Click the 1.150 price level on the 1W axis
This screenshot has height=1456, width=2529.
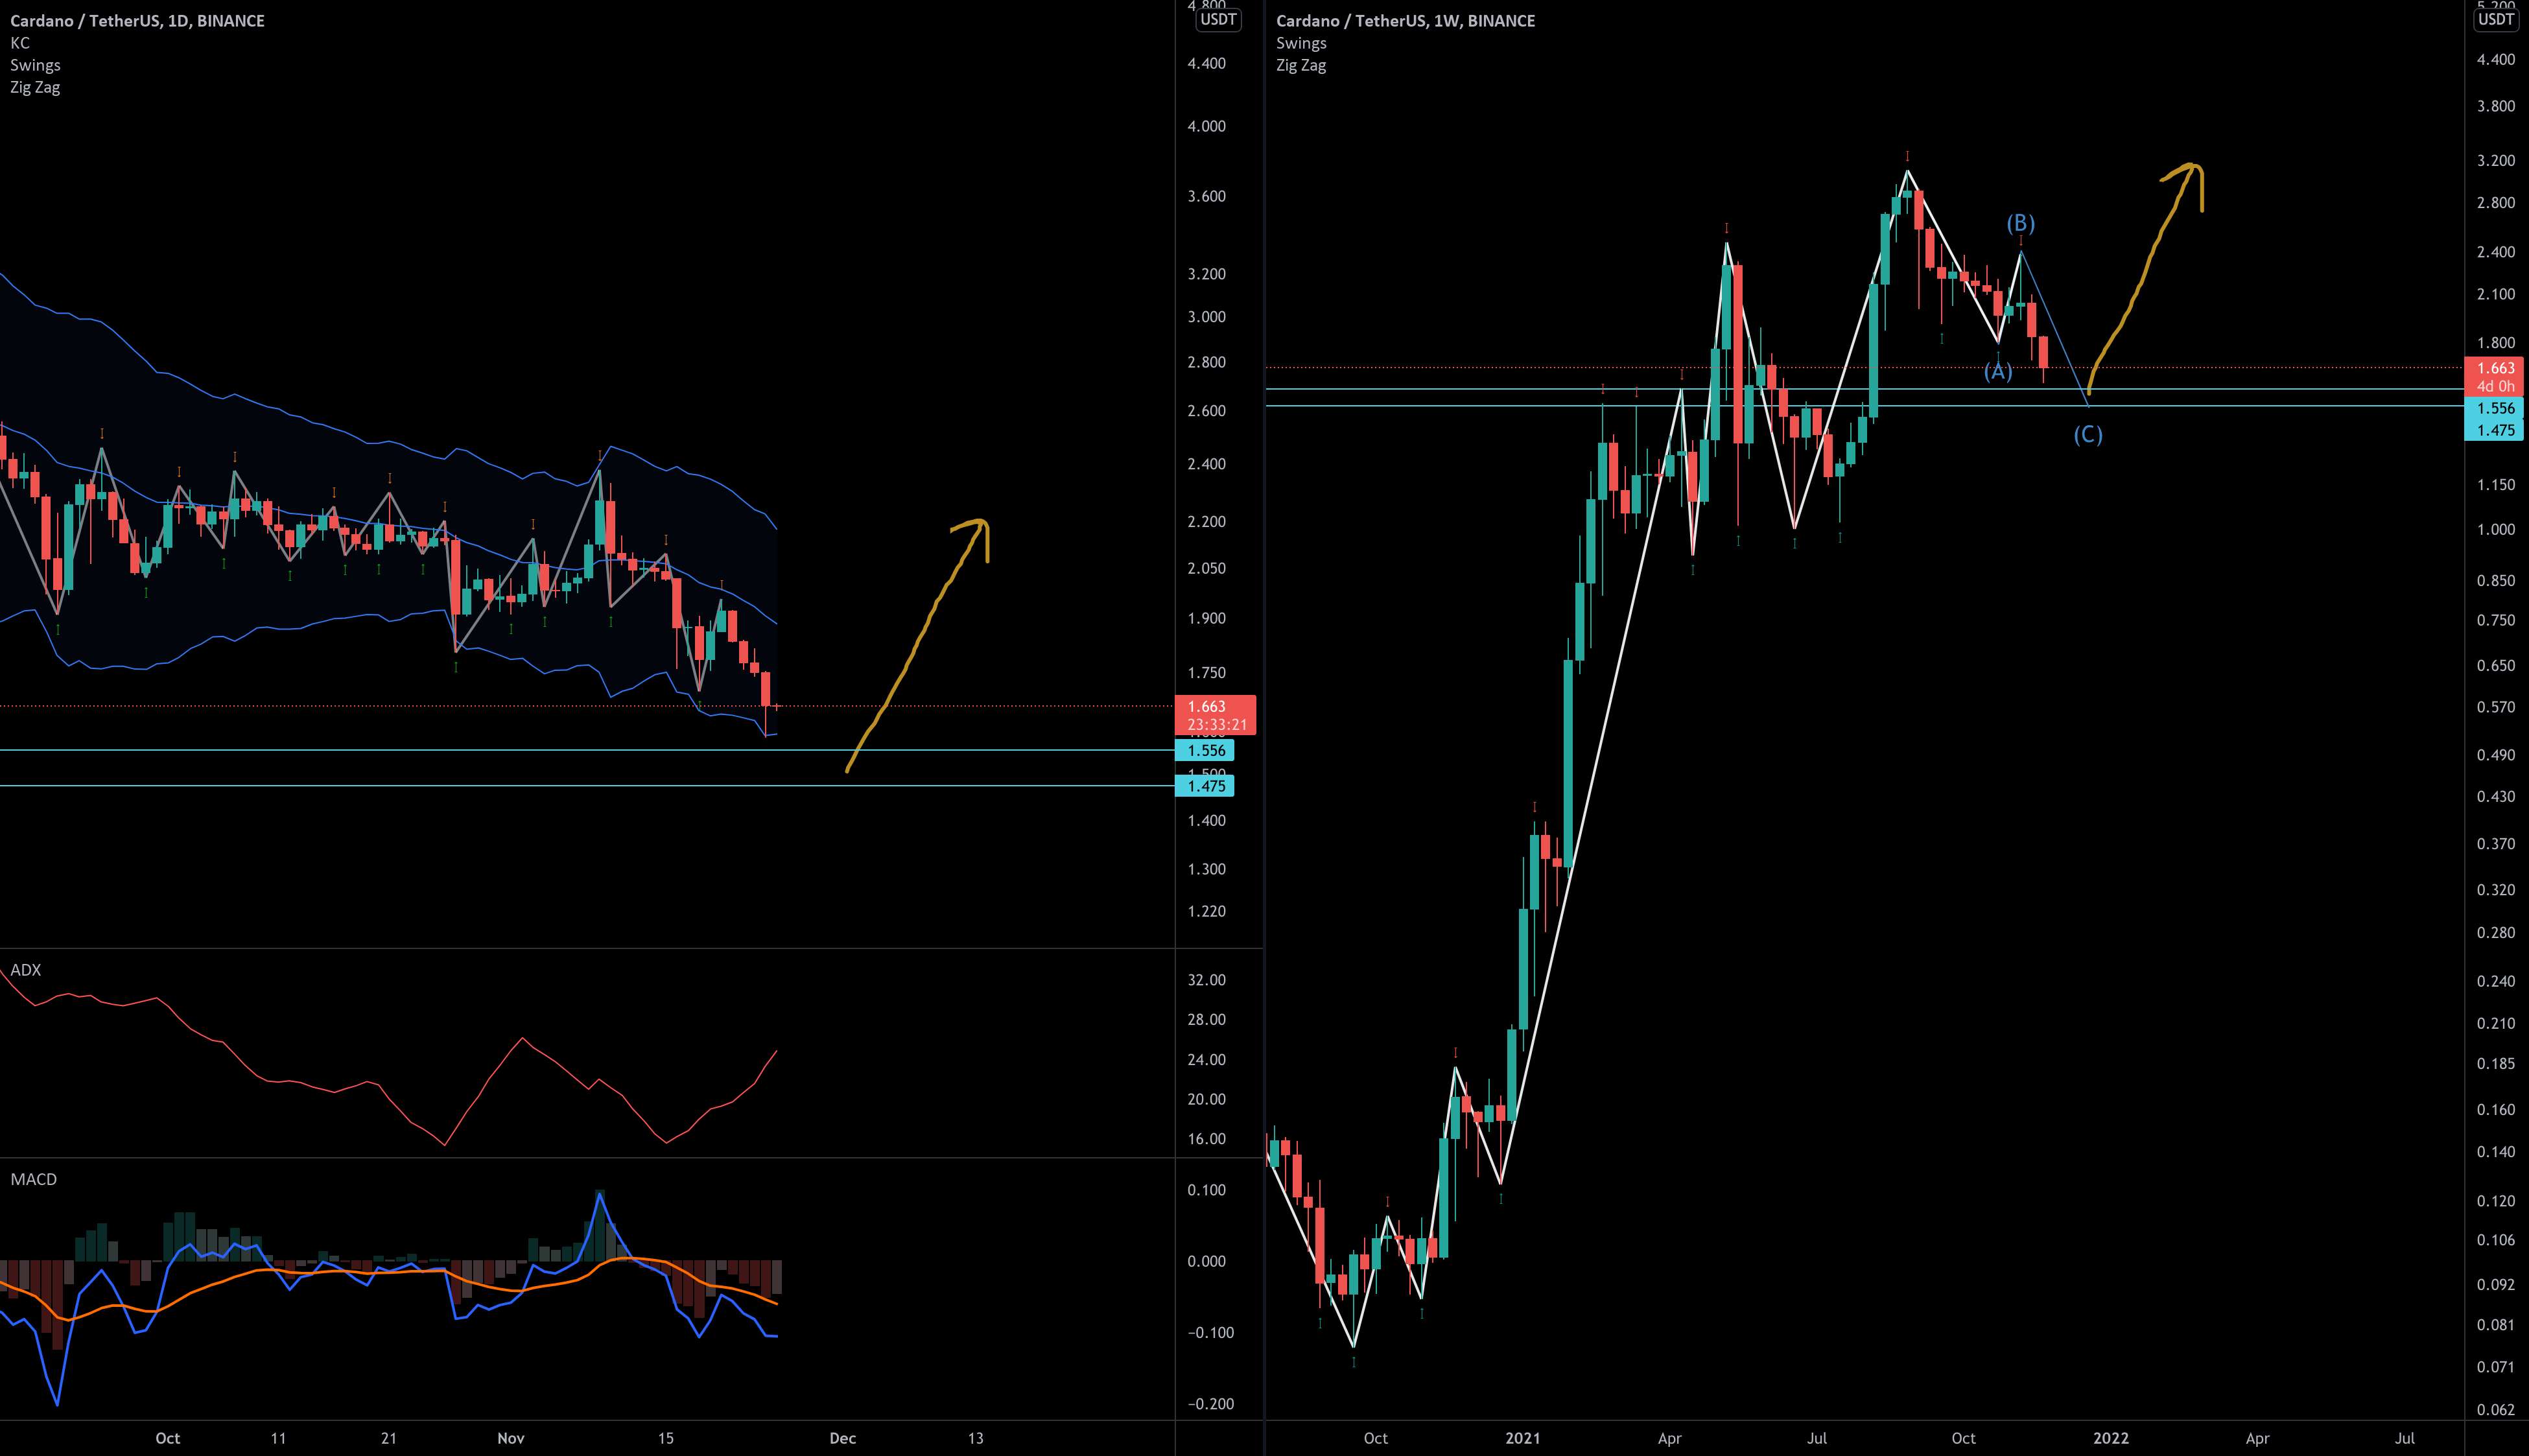click(2495, 485)
